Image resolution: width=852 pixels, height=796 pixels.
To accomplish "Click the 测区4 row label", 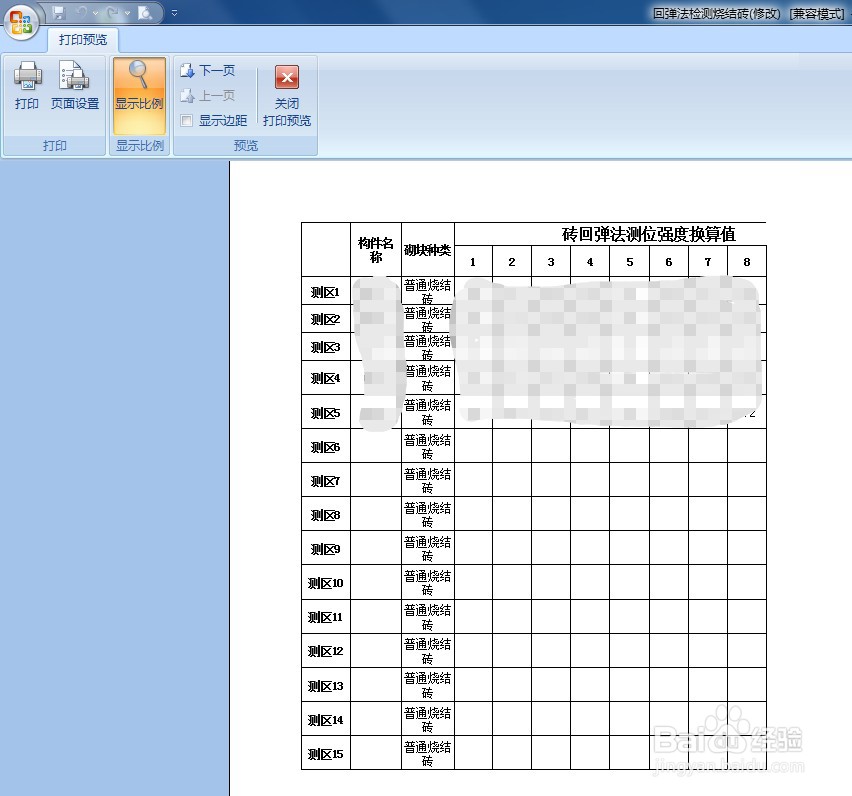I will pos(325,378).
